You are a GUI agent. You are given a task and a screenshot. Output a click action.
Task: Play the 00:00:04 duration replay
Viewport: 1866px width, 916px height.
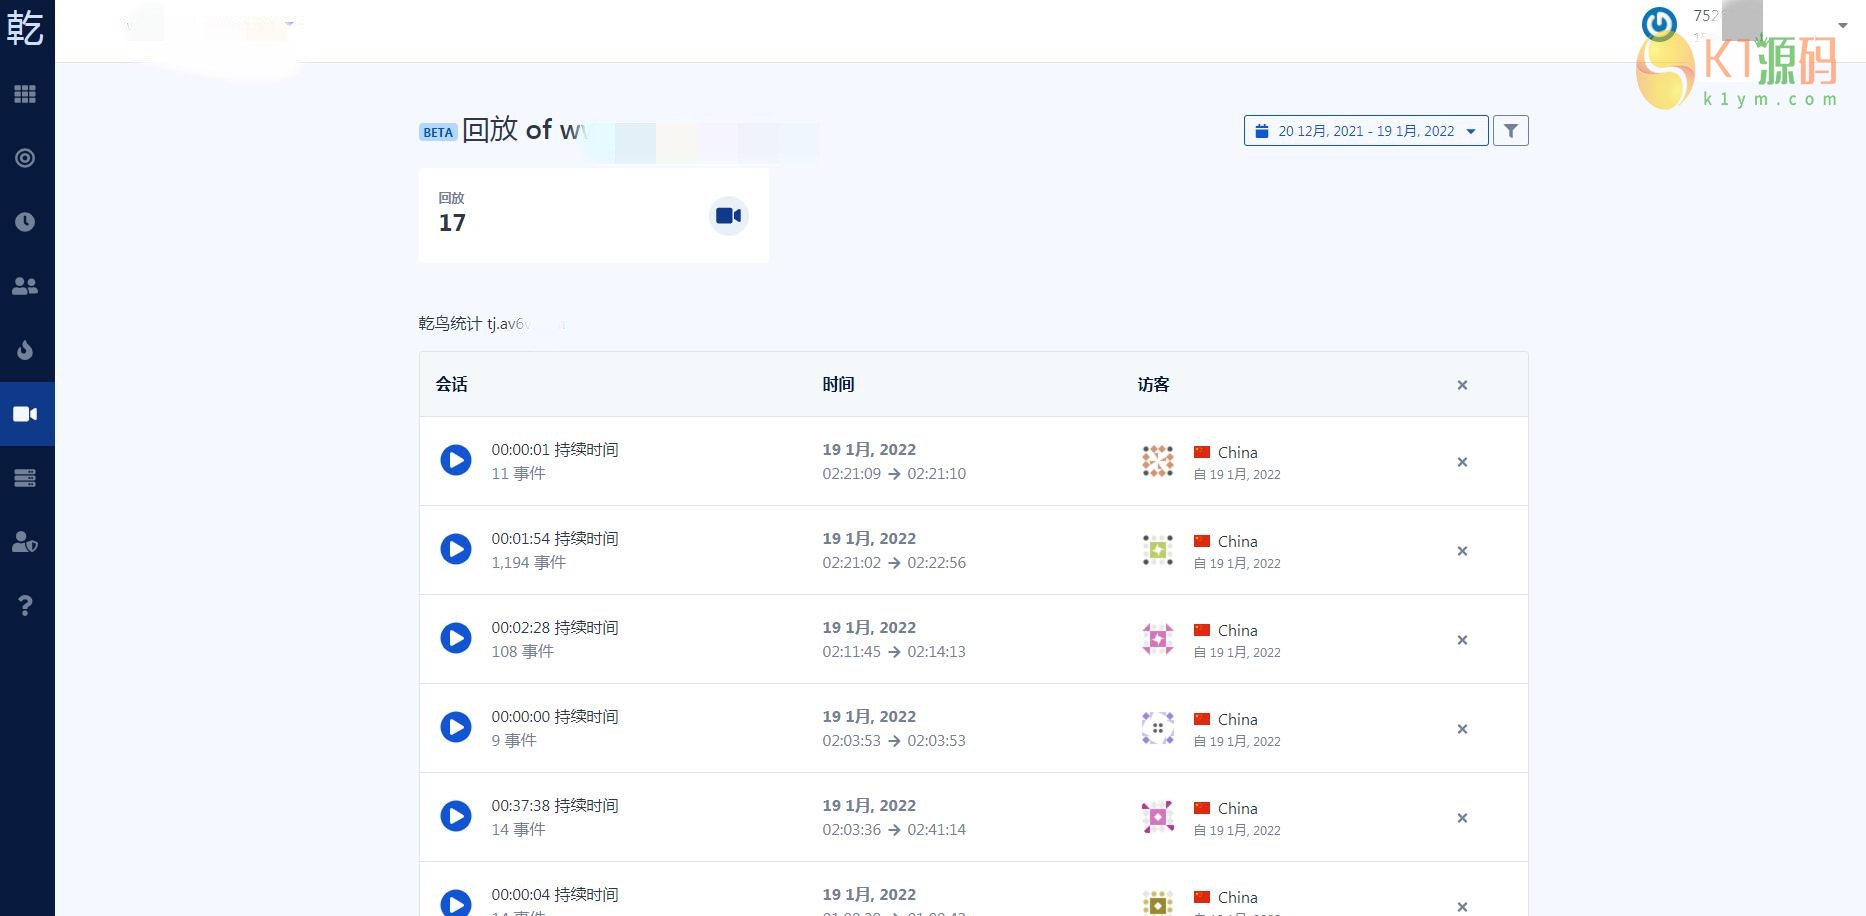click(x=456, y=903)
